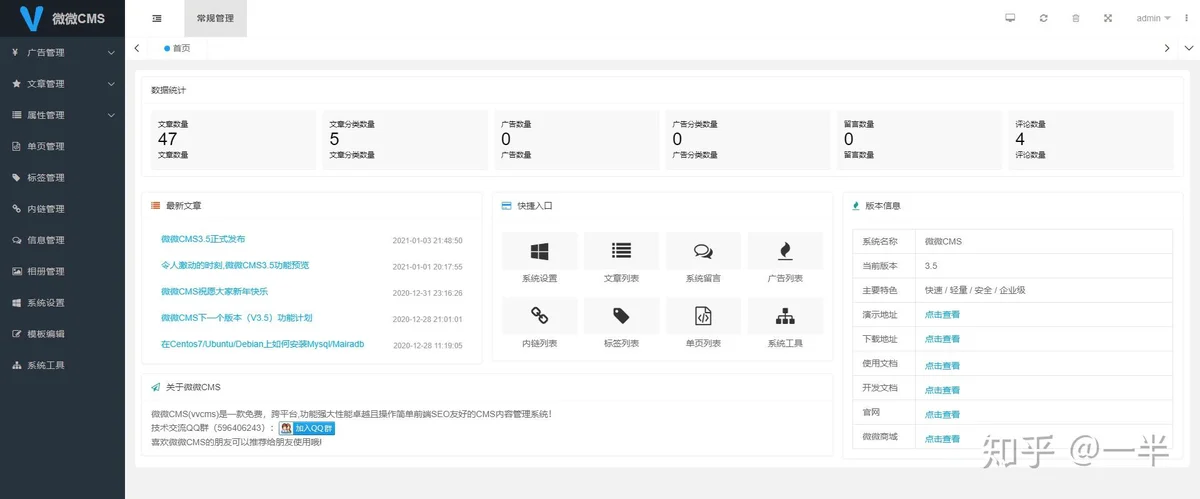Click the 评论数量 4 statistic card
The width and height of the screenshot is (1200, 499).
pyautogui.click(x=1091, y=140)
